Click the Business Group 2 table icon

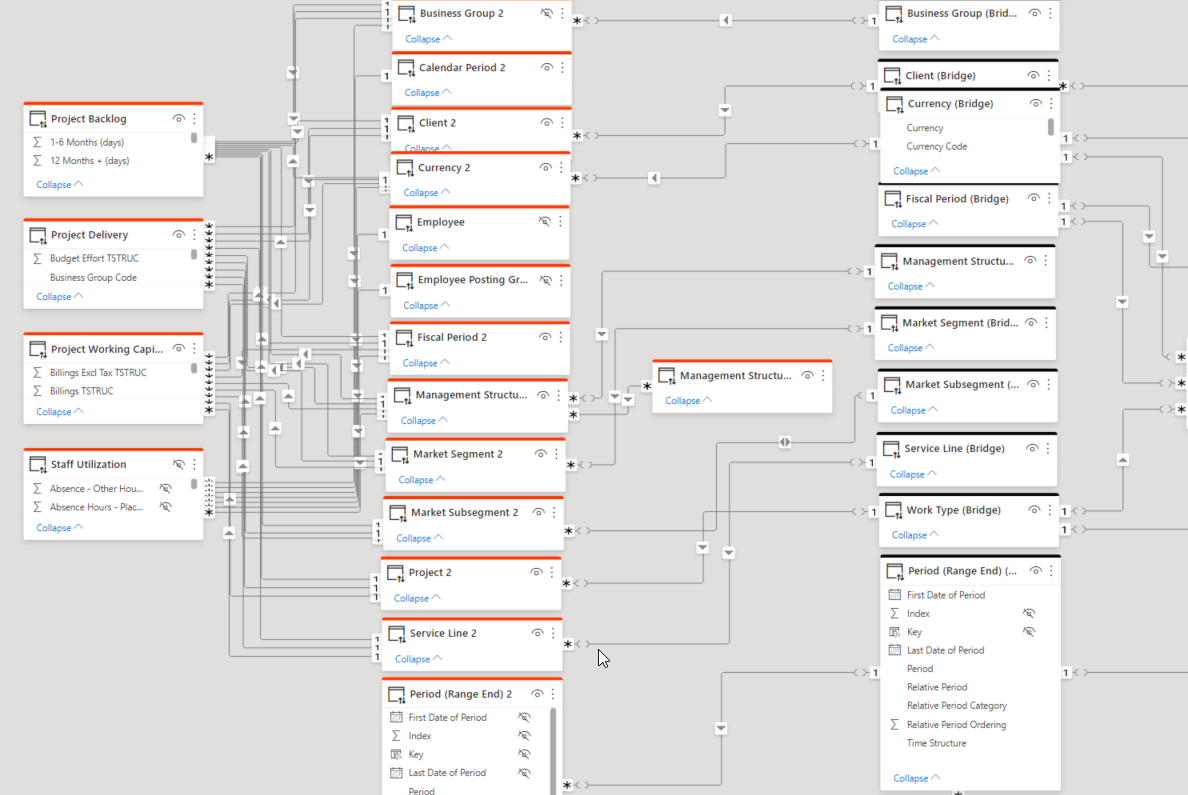pos(407,14)
